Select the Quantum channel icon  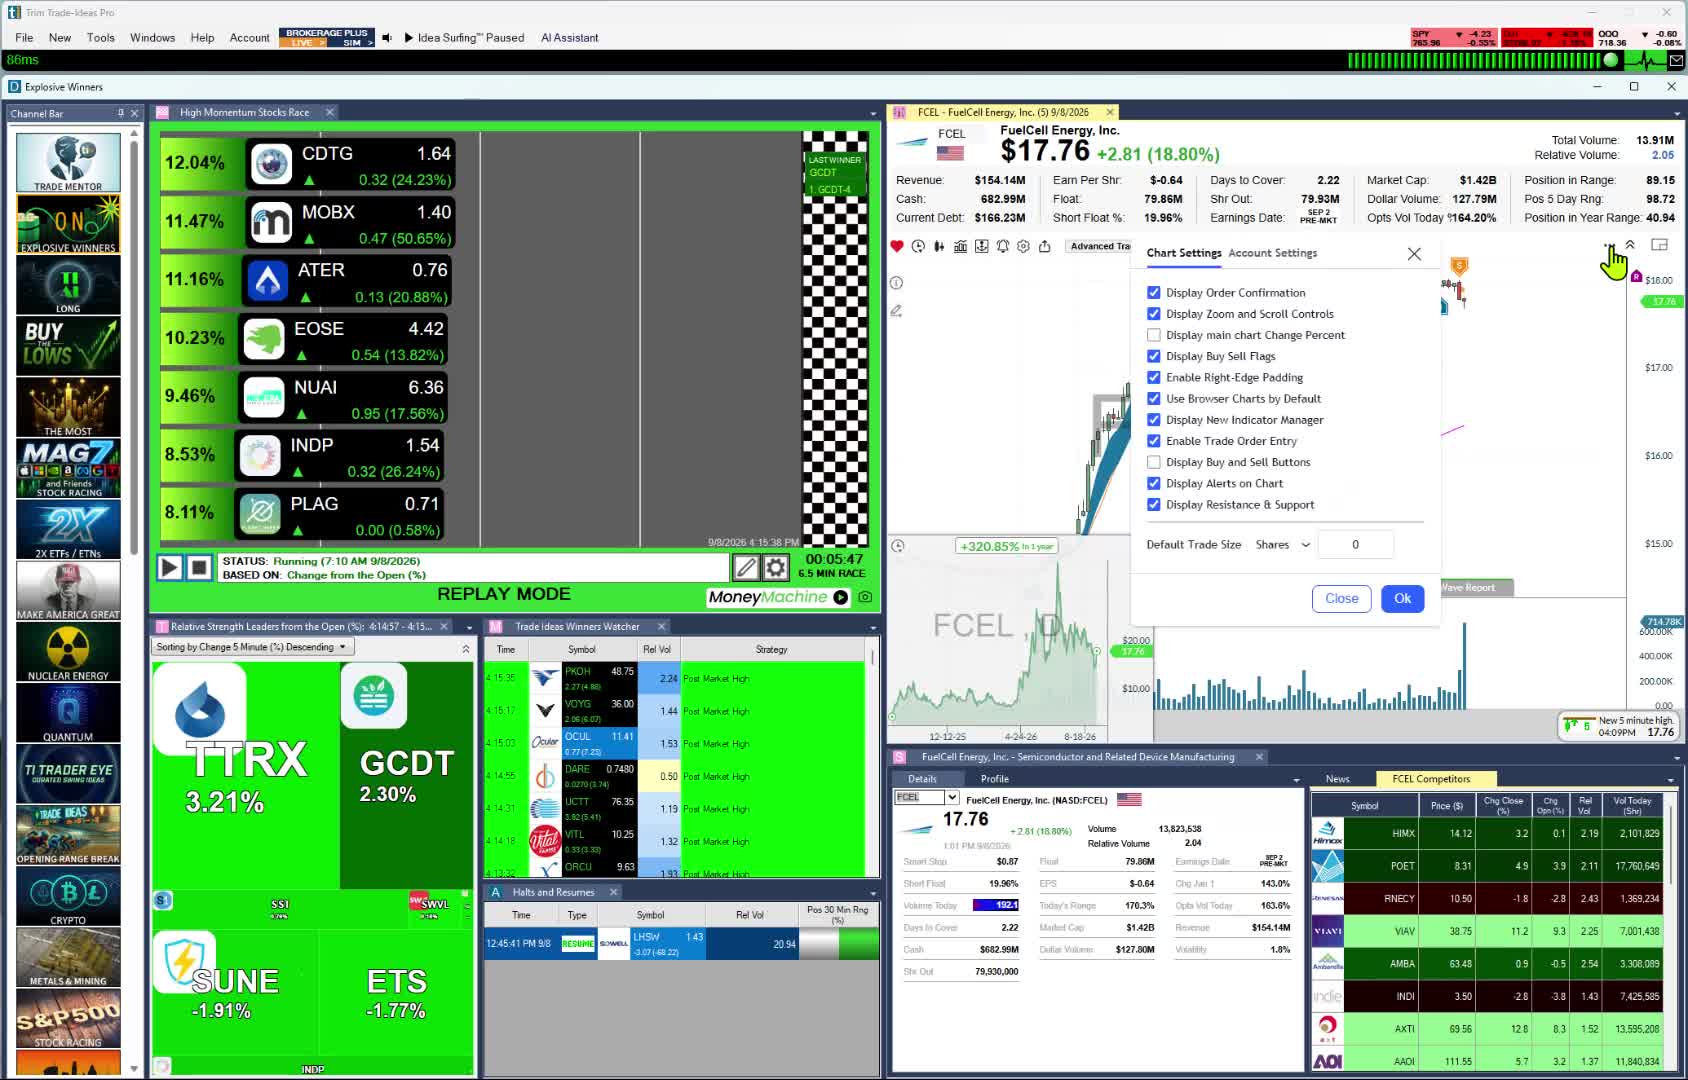(68, 713)
